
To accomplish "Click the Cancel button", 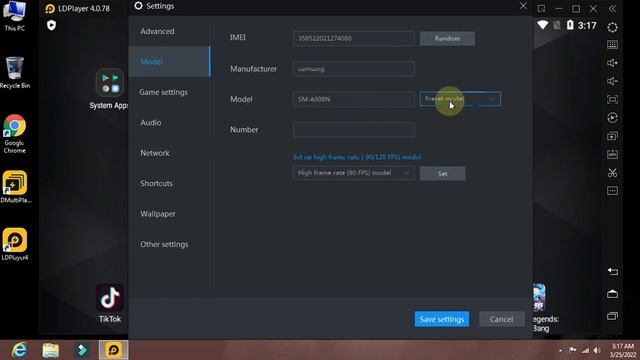I will click(501, 319).
